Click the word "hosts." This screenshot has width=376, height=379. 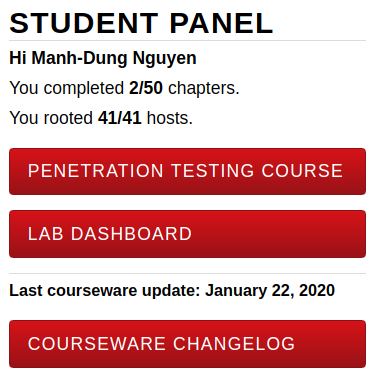click(170, 118)
